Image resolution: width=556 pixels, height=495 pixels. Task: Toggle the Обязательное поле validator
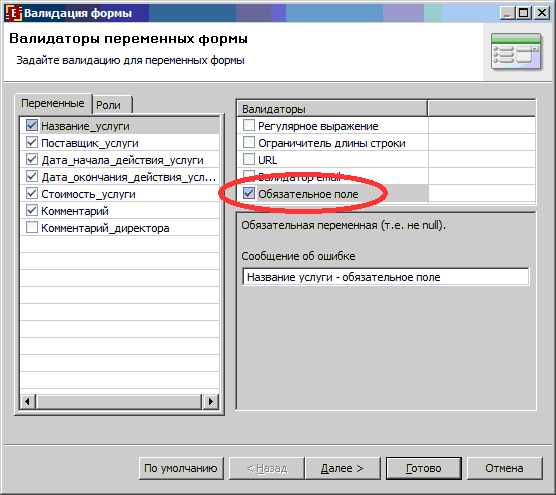pyautogui.click(x=249, y=194)
